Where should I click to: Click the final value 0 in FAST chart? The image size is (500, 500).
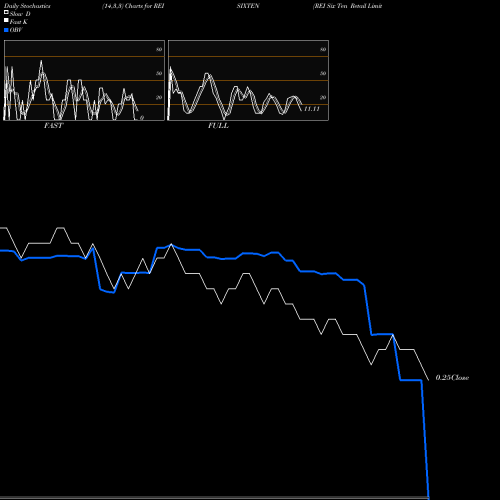(x=142, y=118)
